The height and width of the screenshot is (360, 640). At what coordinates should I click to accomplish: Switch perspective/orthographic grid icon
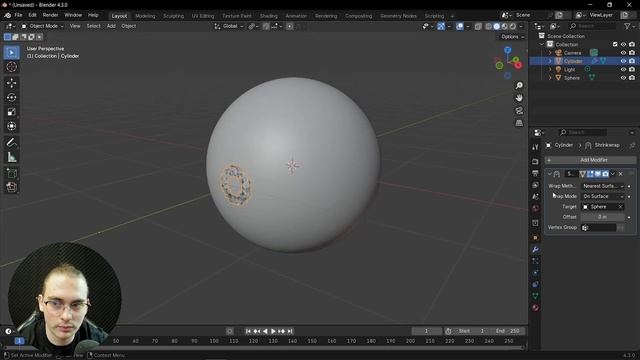[519, 123]
